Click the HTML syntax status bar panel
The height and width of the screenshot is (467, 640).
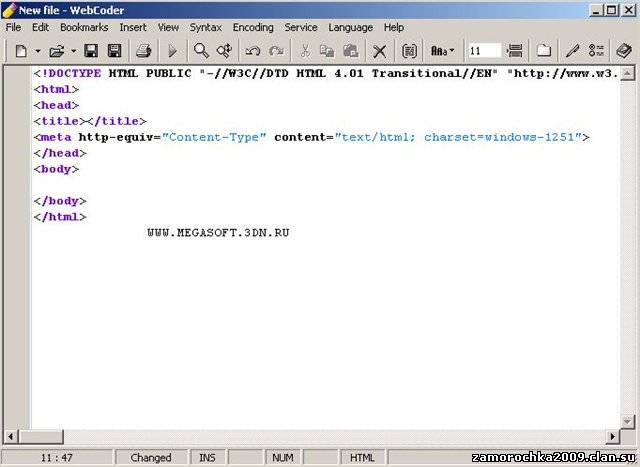pyautogui.click(x=361, y=458)
